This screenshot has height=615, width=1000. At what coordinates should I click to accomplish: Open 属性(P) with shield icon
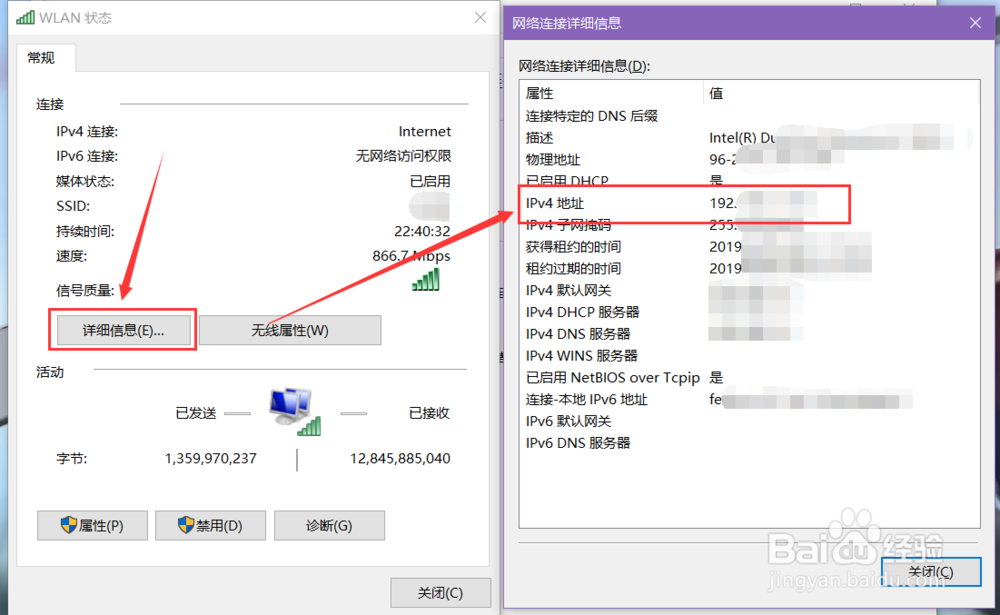click(x=92, y=526)
